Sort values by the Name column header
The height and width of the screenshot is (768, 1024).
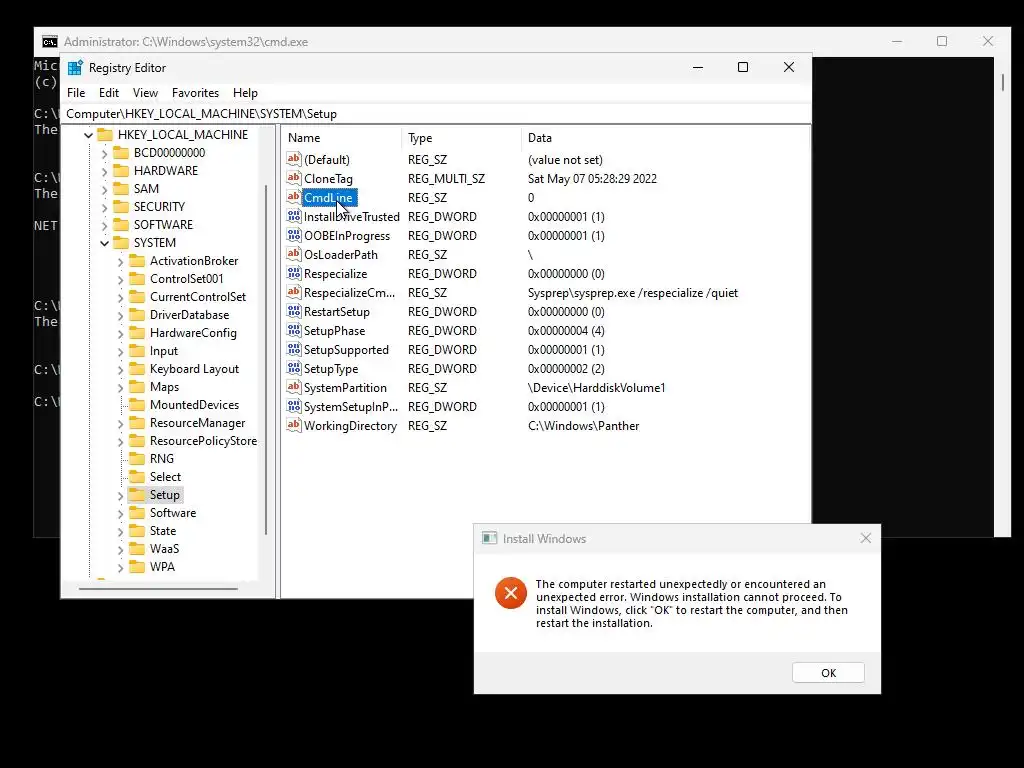pyautogui.click(x=342, y=138)
